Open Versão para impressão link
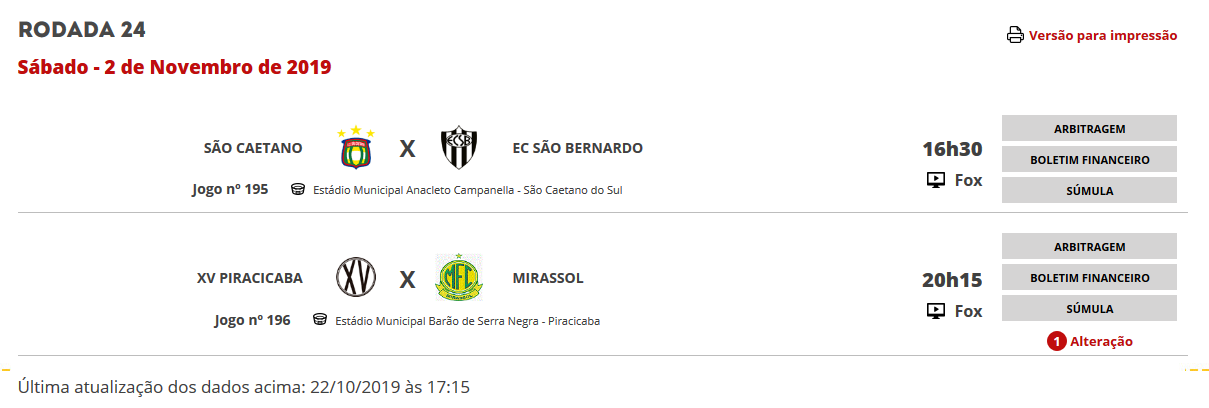Screen dimensions: 1209x408 1103,36
